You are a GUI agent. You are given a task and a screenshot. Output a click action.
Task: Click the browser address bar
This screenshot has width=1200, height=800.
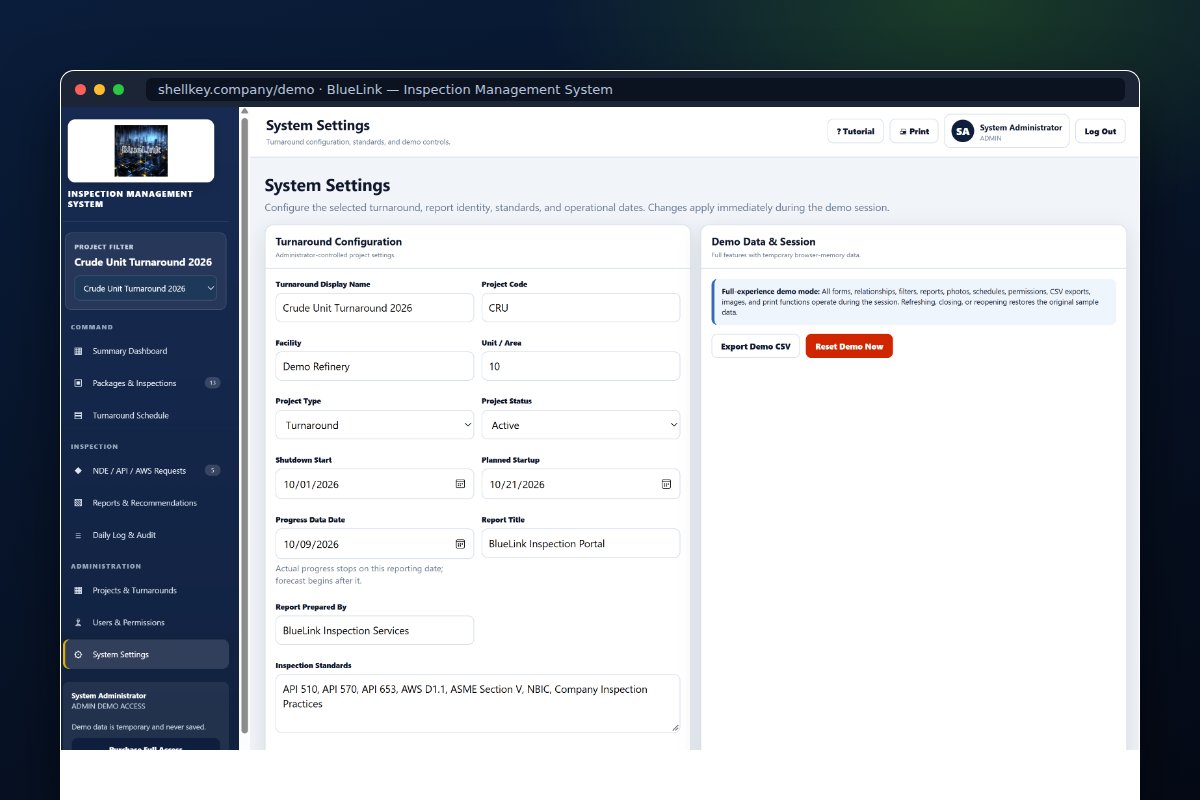coord(636,89)
